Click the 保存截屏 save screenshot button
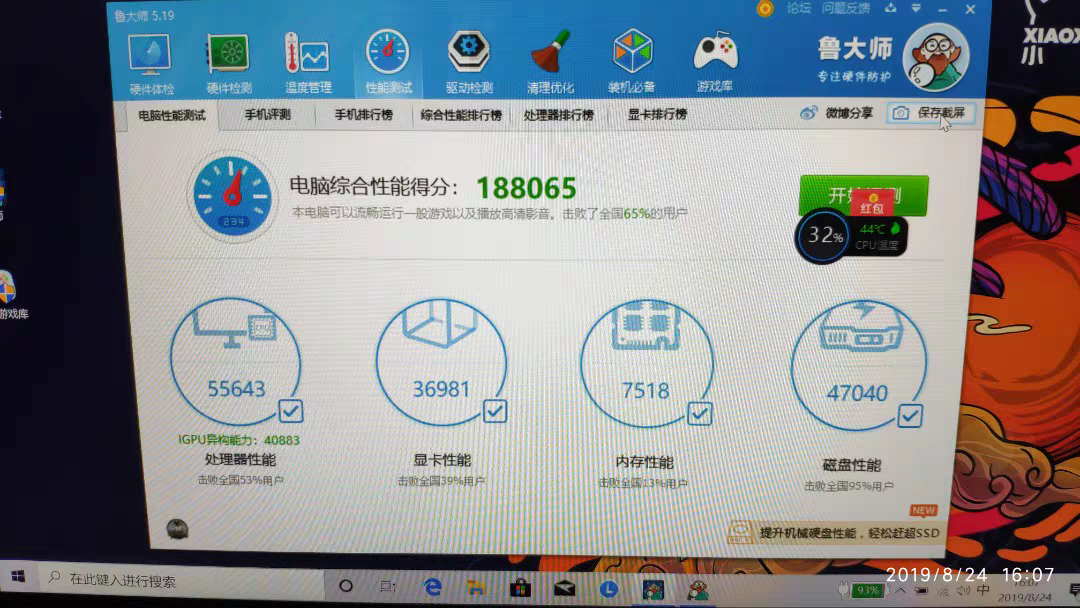The image size is (1080, 608). pos(931,113)
